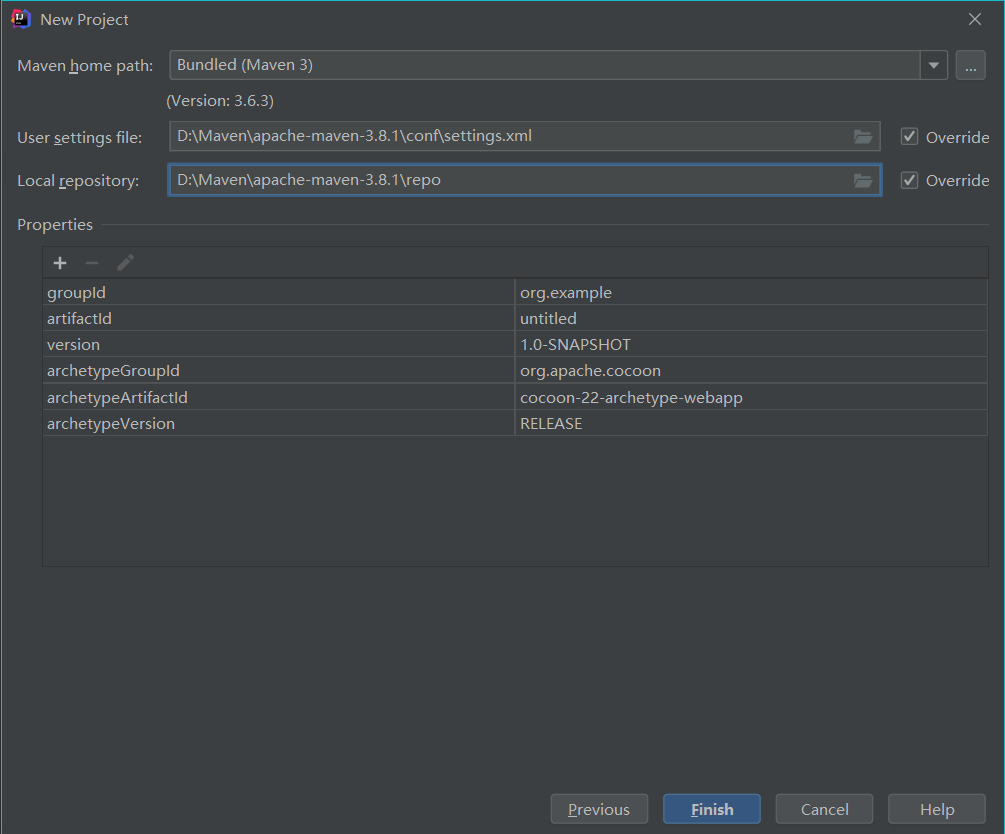This screenshot has height=834, width=1005.
Task: Toggle Override for Local repository
Action: [x=909, y=180]
